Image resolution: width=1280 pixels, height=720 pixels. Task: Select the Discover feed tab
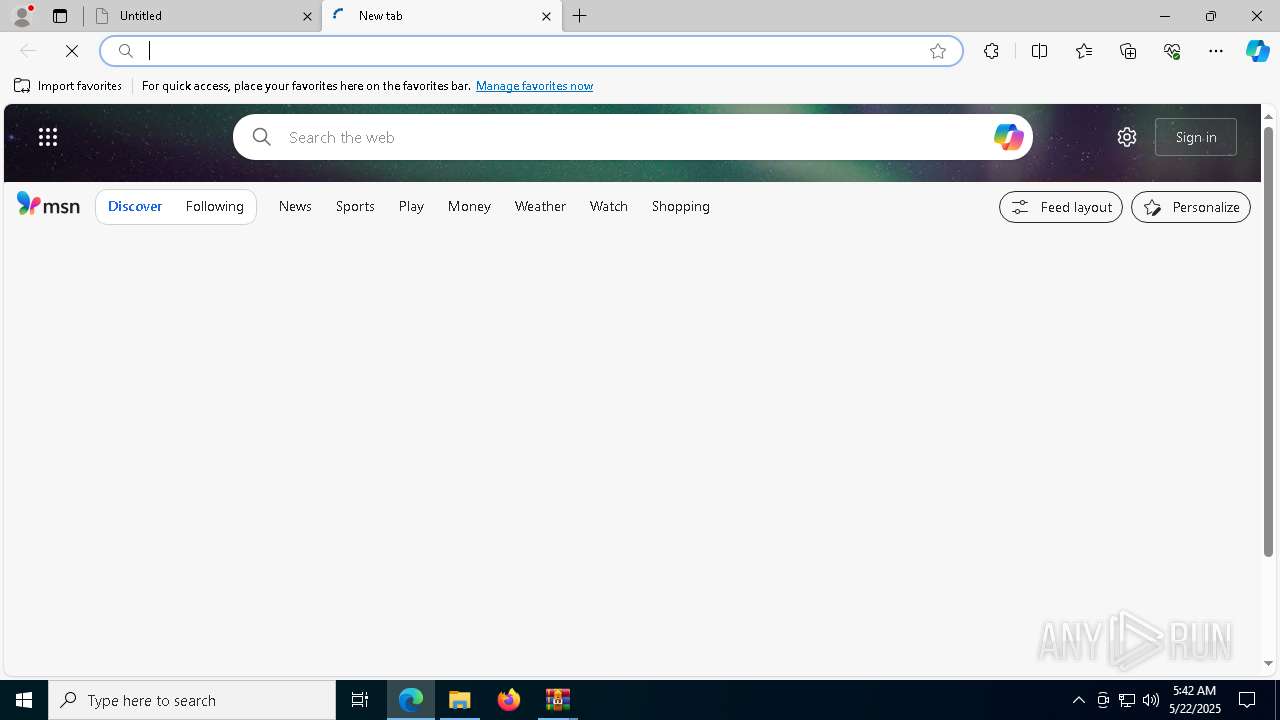tap(135, 207)
